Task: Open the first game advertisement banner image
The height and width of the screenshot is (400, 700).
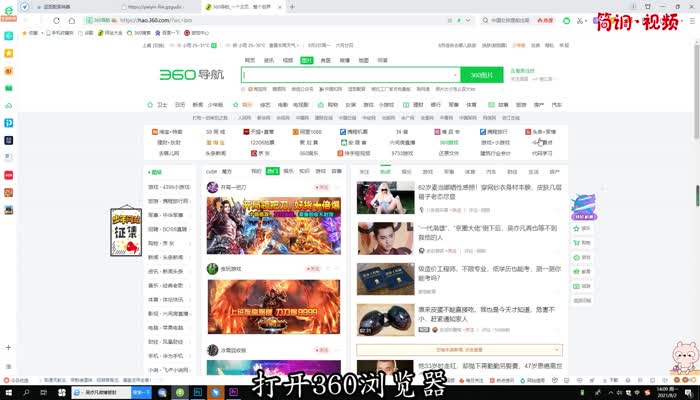Action: pyautogui.click(x=274, y=225)
